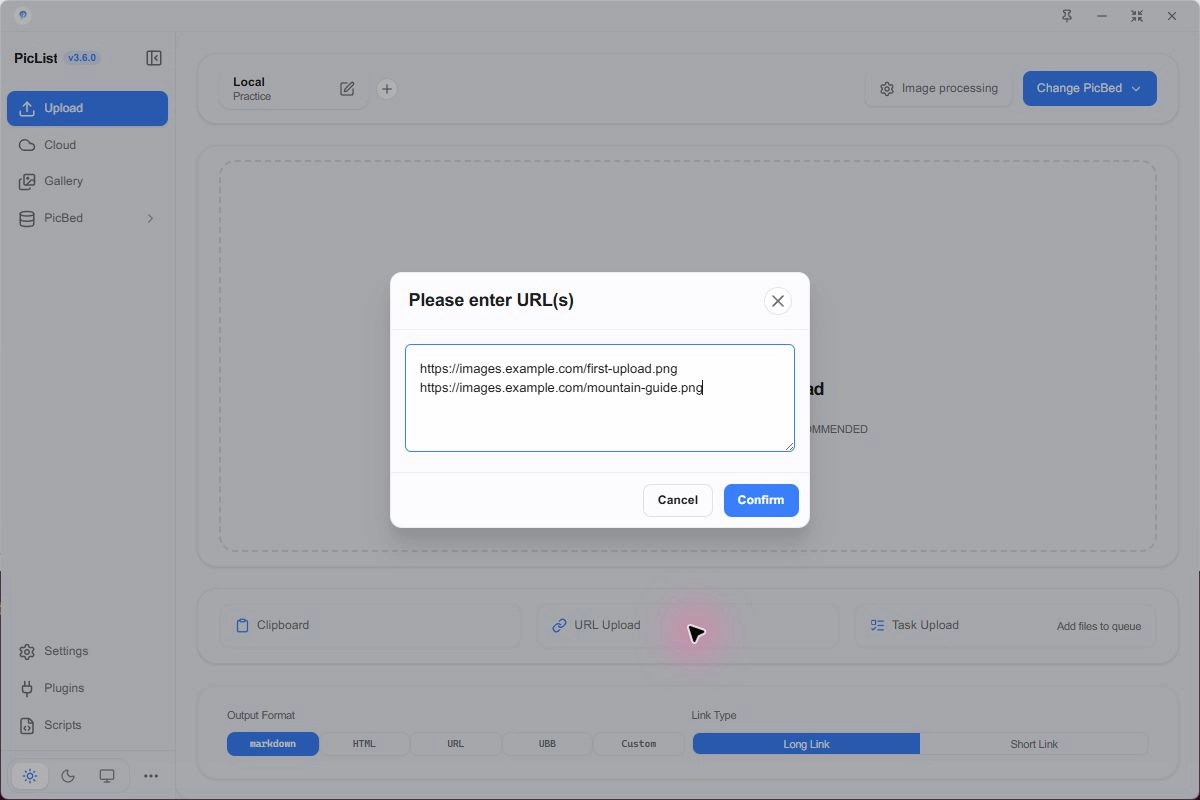1200x800 pixels.
Task: Open the Cloud page
Action: 87,145
